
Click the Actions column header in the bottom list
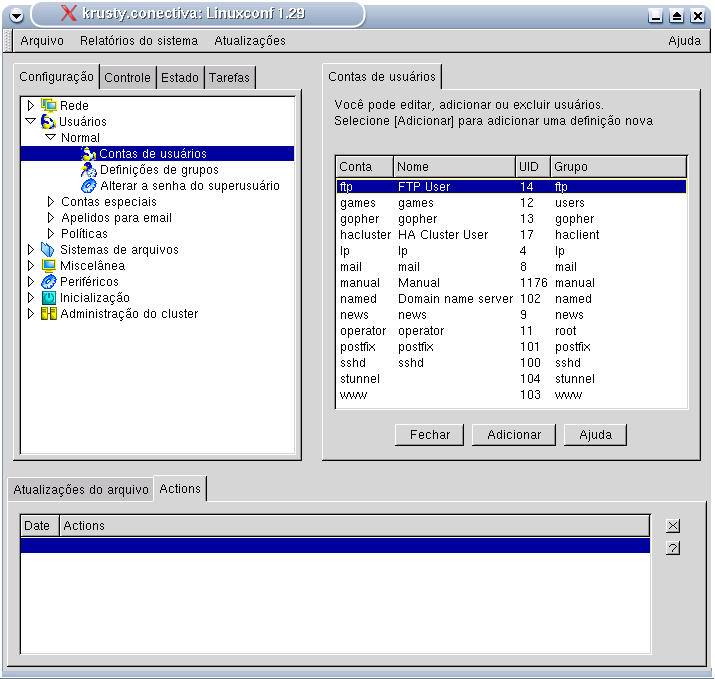(x=354, y=526)
